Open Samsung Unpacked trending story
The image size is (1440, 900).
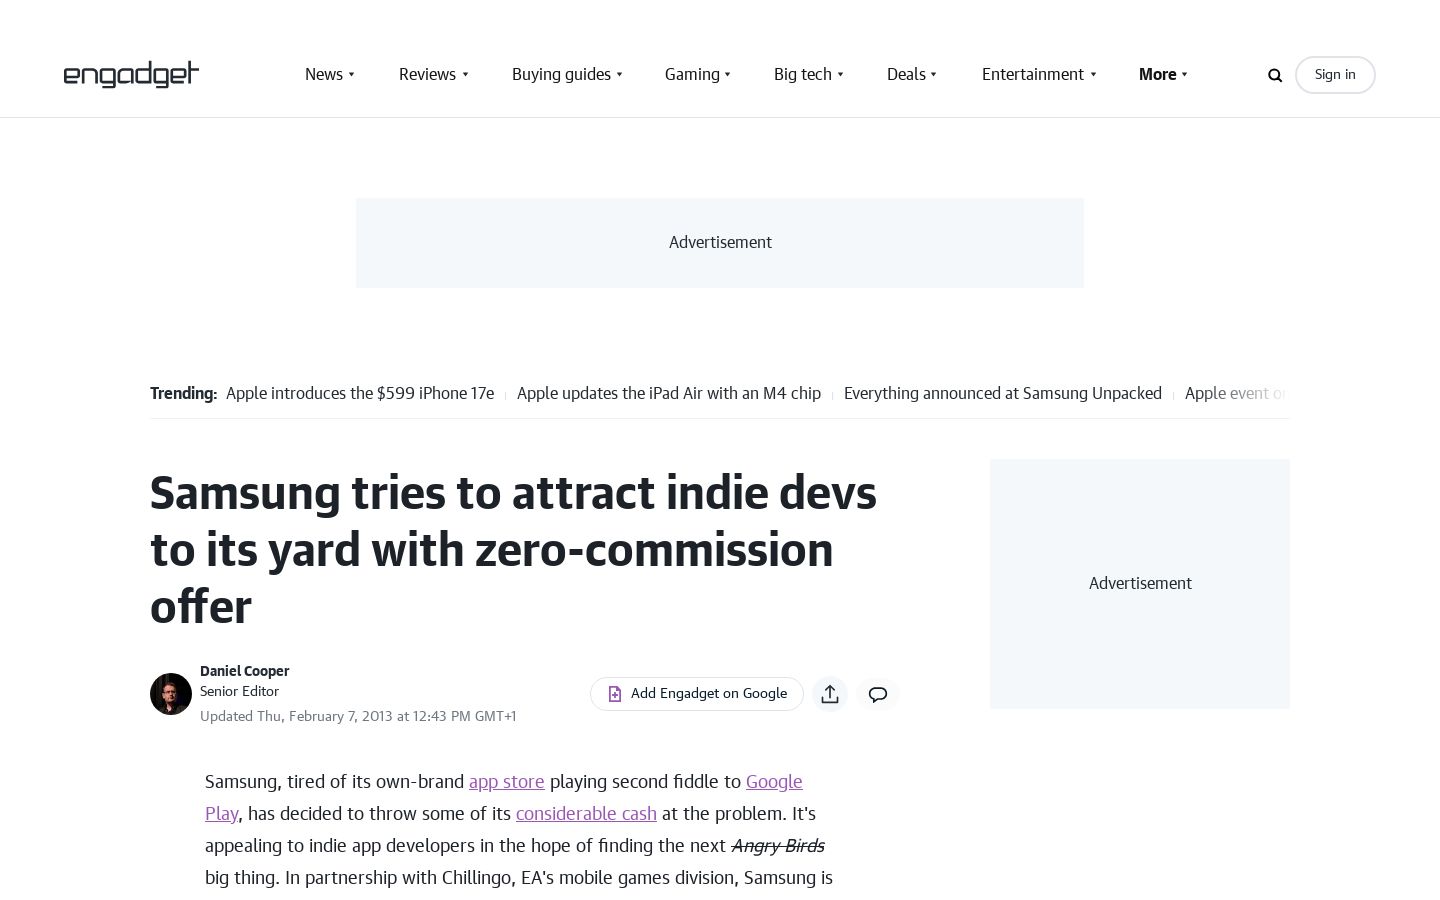pos(1003,394)
